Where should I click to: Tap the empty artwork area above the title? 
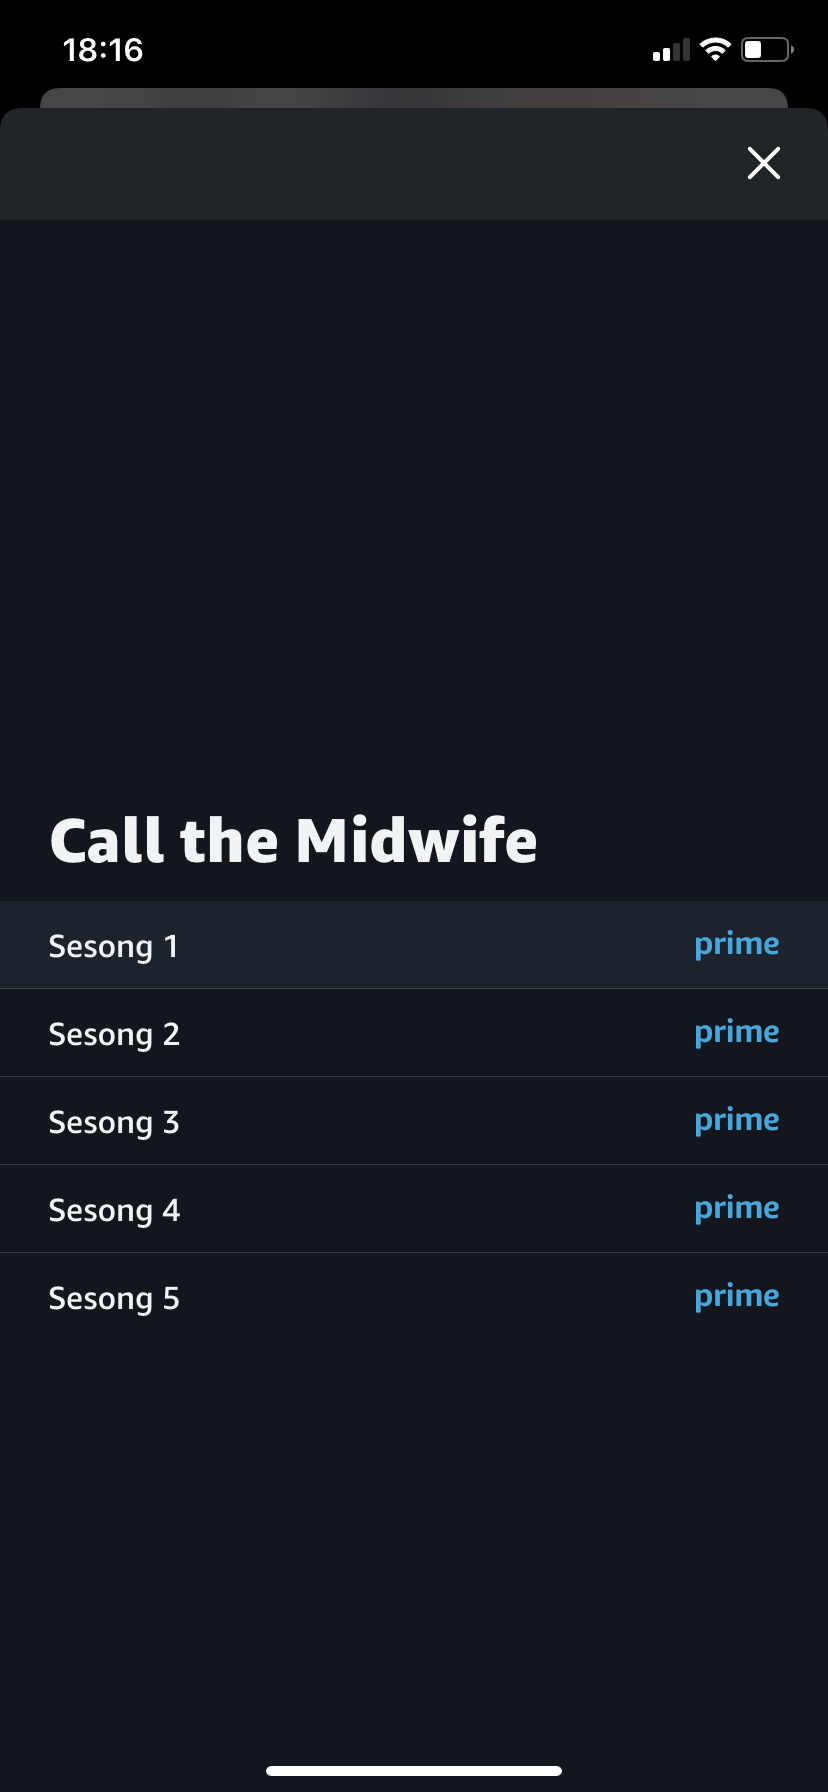coord(414,500)
